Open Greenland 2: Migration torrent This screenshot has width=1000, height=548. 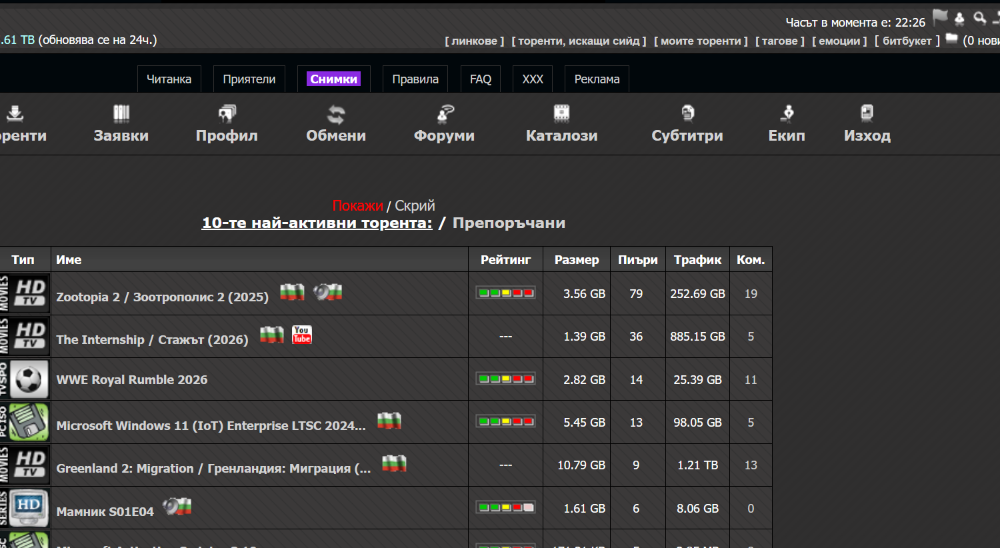213,468
